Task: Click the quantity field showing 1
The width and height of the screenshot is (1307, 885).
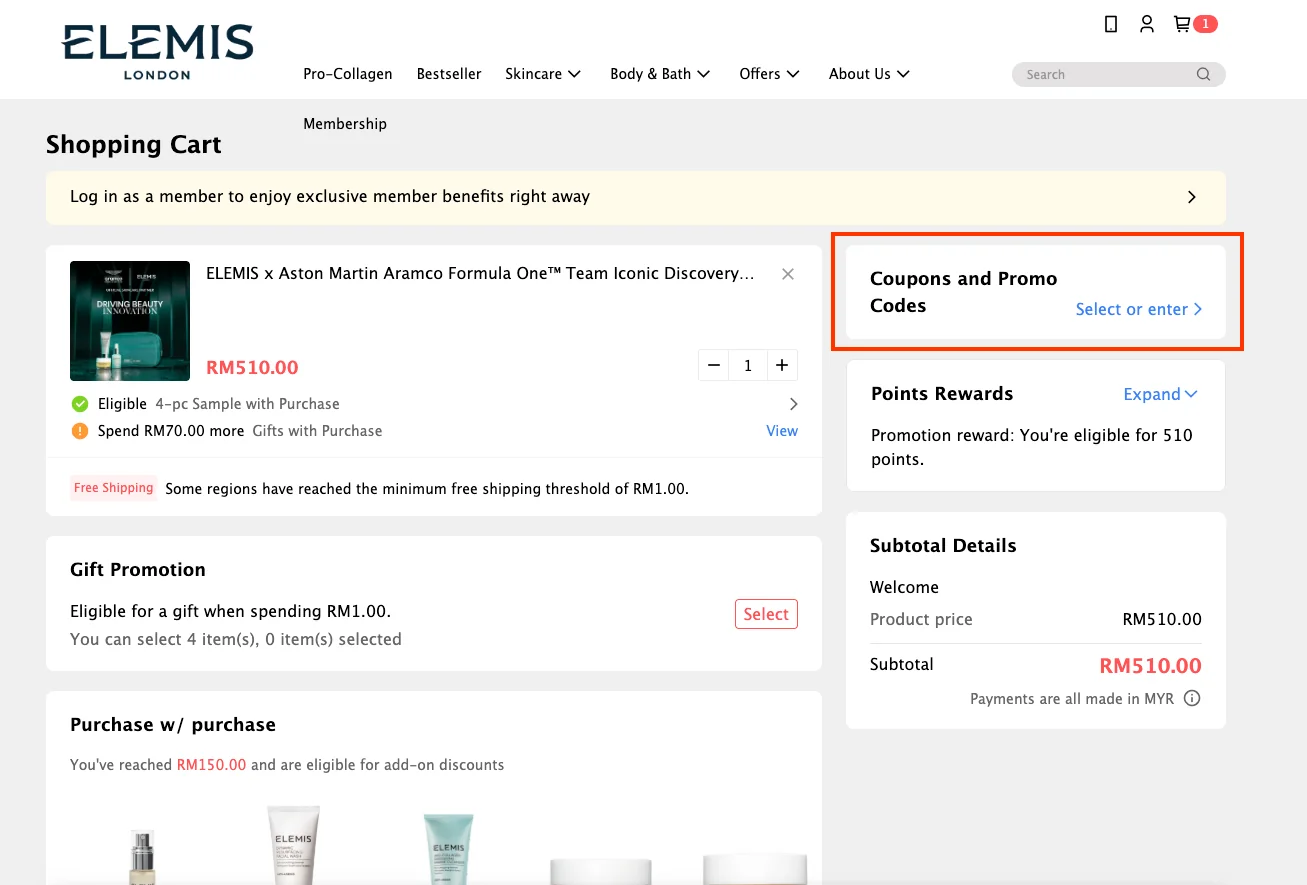Action: click(748, 366)
